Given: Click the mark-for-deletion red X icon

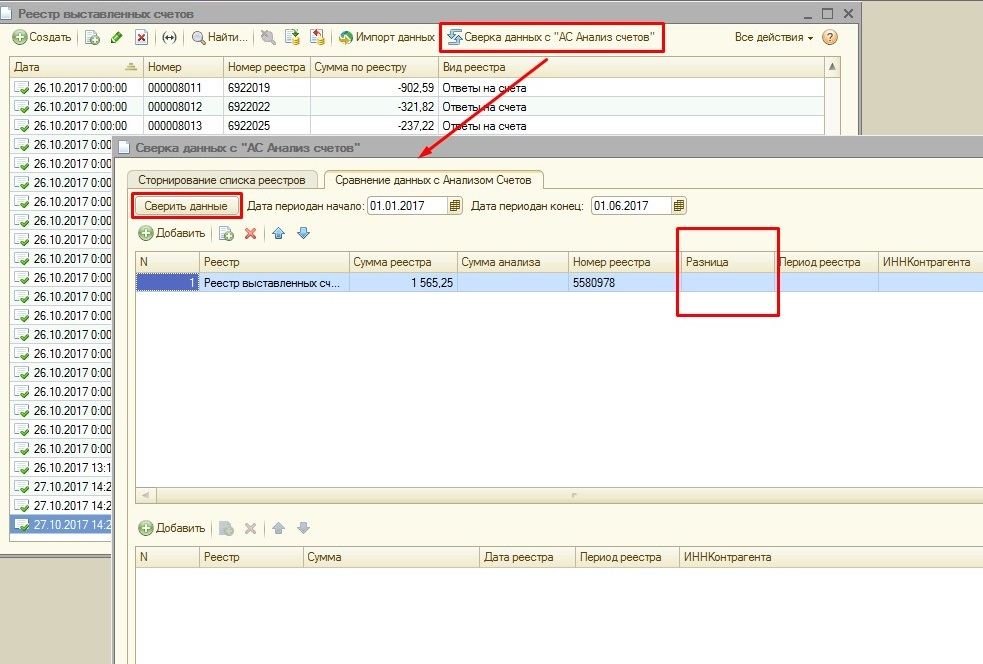Looking at the screenshot, I should (141, 37).
